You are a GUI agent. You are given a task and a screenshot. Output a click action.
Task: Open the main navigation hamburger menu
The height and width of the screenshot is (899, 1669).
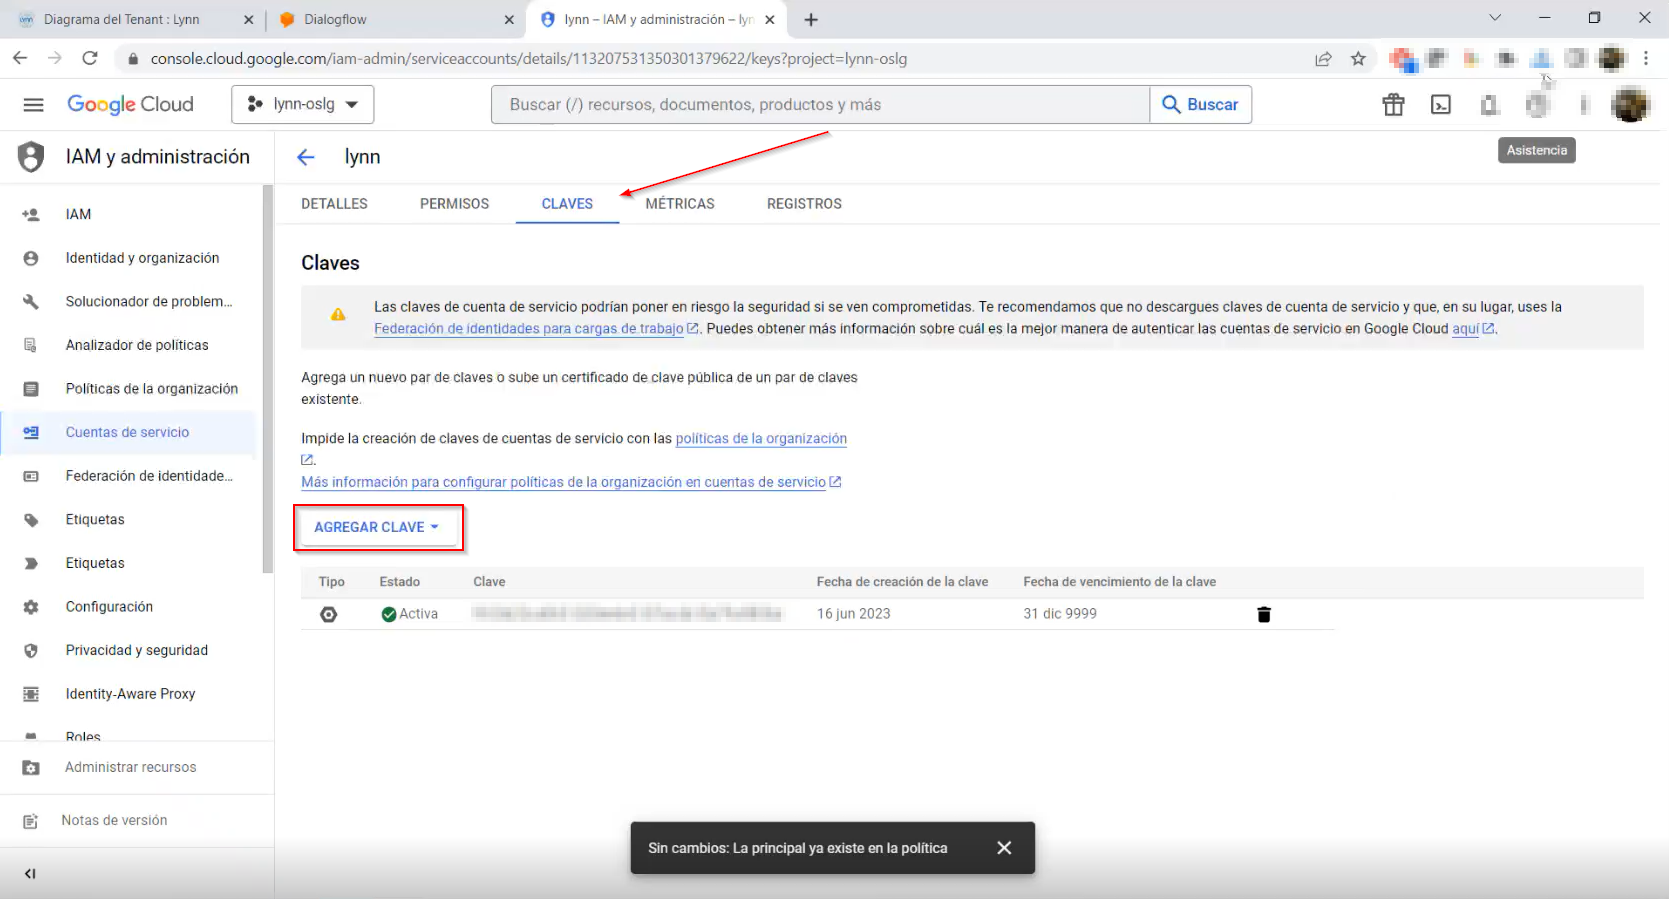33,105
